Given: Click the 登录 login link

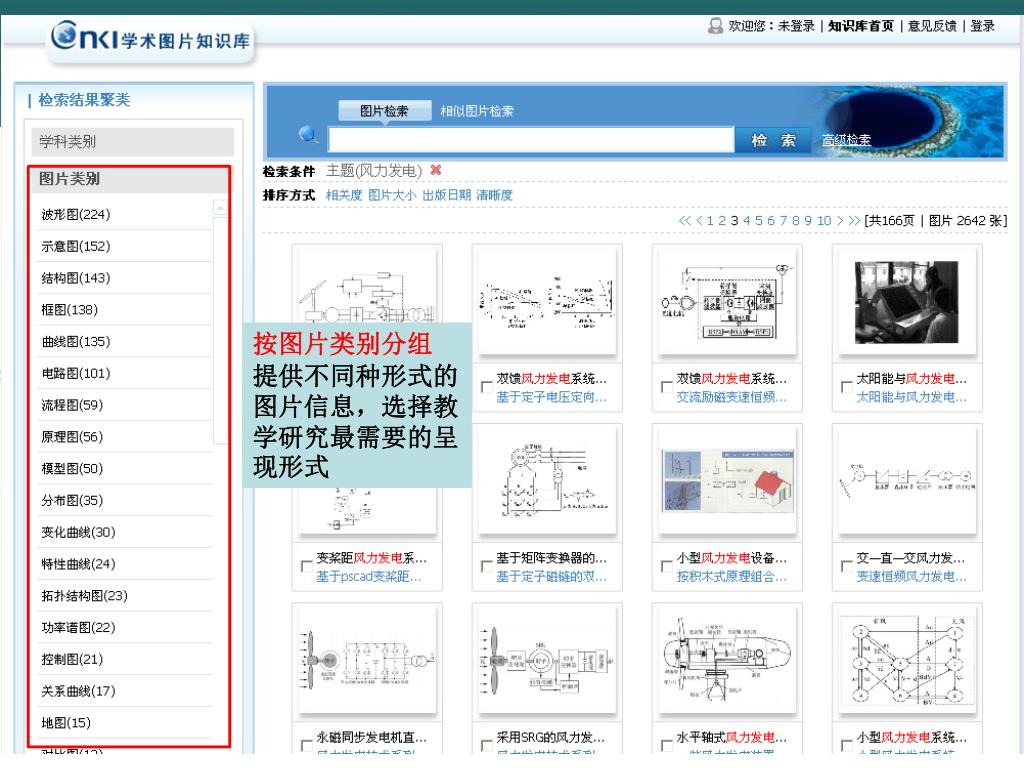Looking at the screenshot, I should 982,26.
